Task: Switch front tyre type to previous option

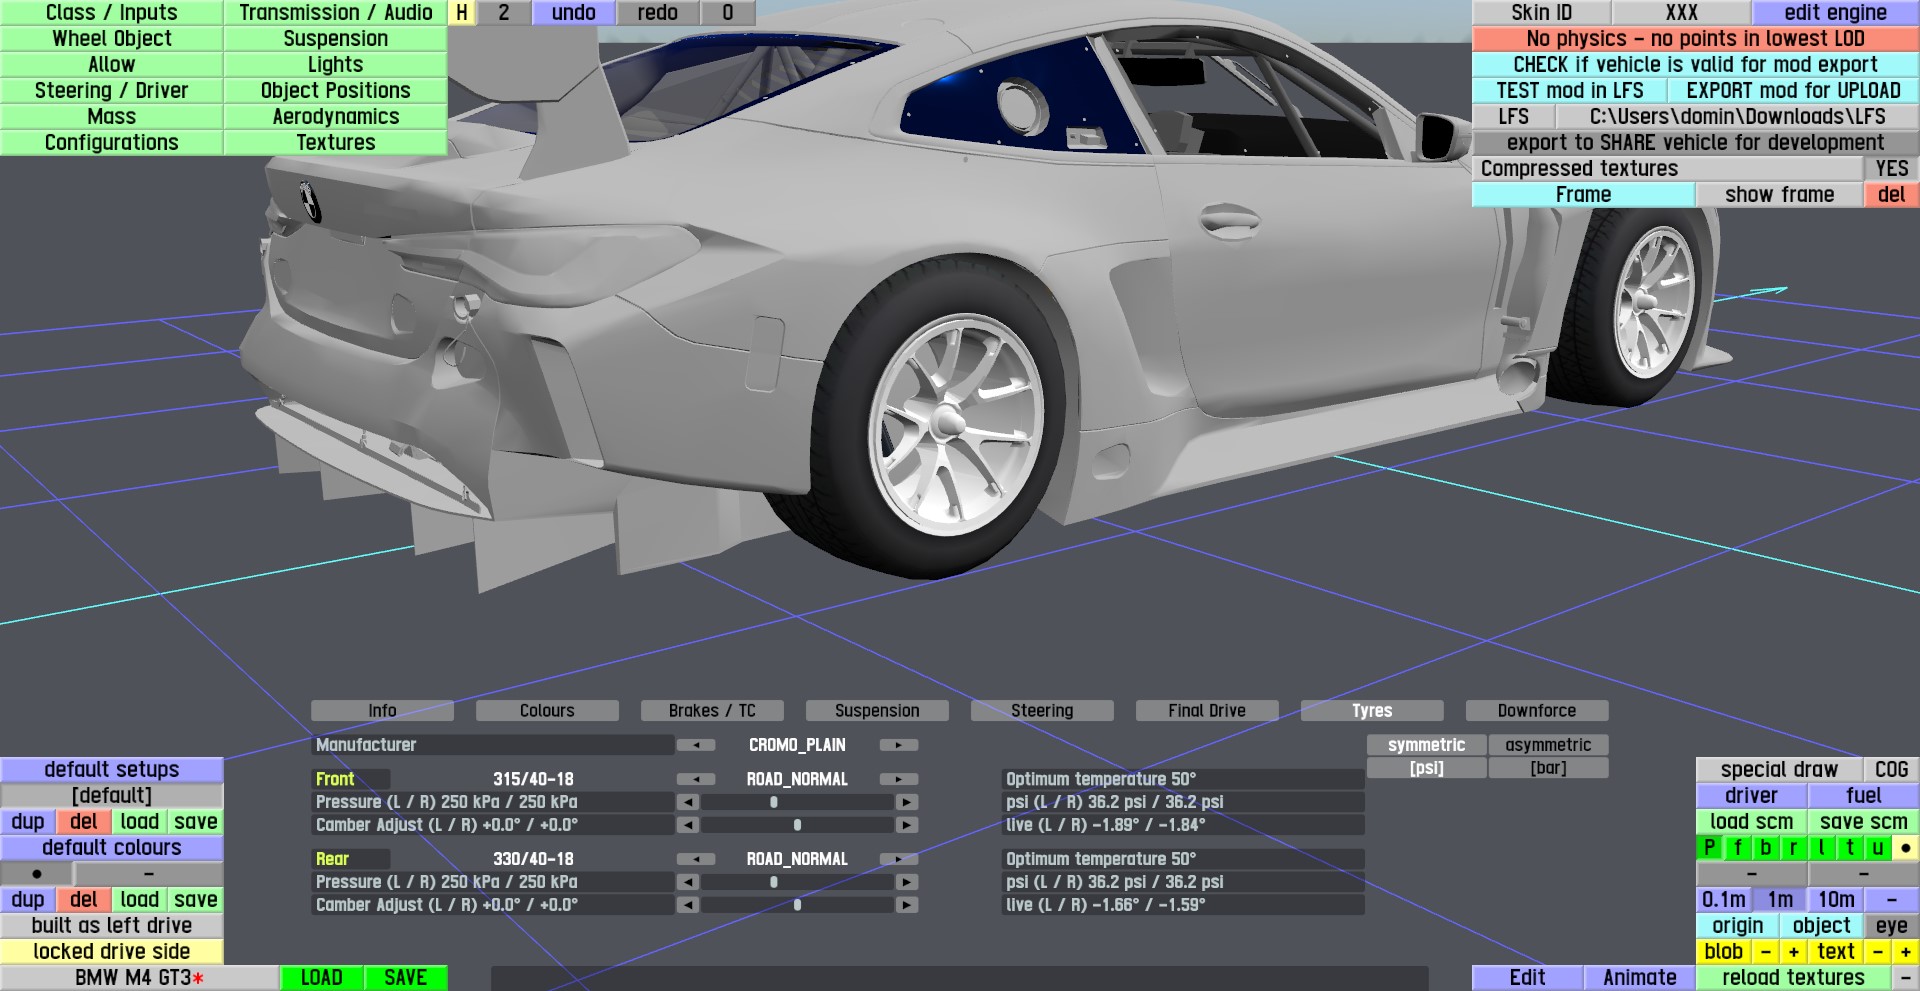Action: coord(696,779)
